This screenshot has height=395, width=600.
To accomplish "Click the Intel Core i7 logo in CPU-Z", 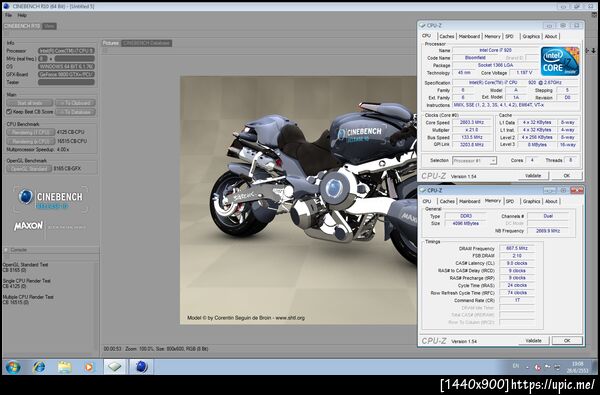I will [559, 61].
